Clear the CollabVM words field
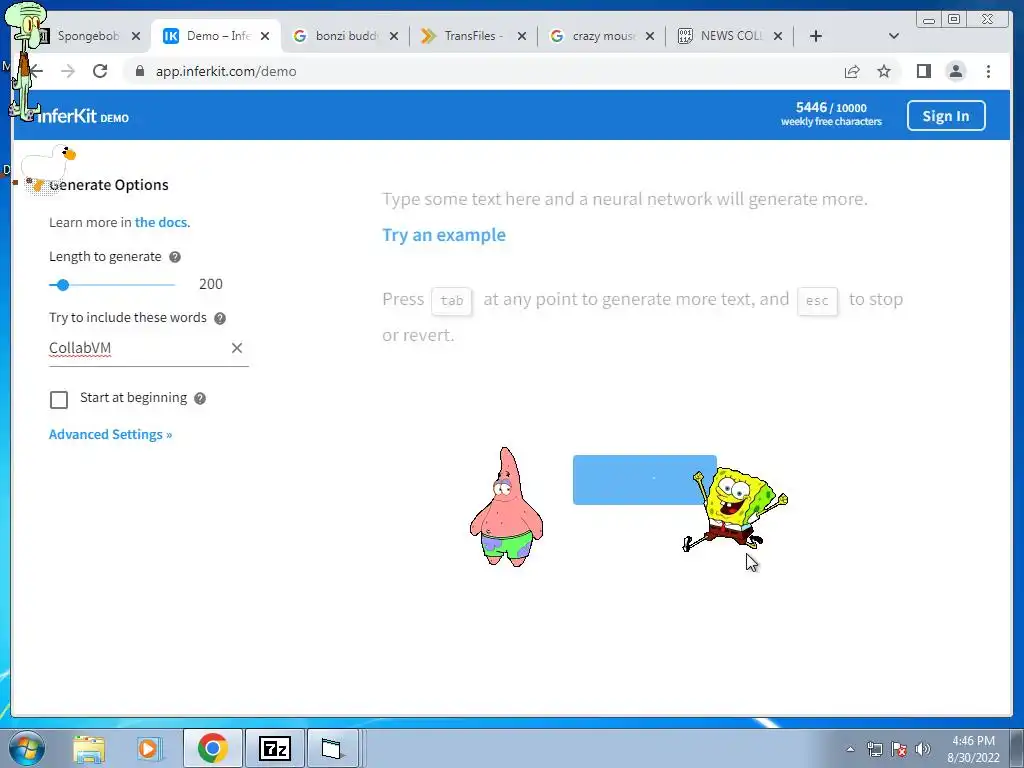The image size is (1024, 768). [237, 348]
